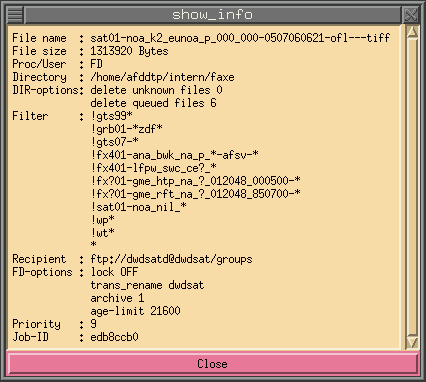Click FD-option 'trans_rename dwdsat'
This screenshot has height=382, width=426.
click(147, 285)
